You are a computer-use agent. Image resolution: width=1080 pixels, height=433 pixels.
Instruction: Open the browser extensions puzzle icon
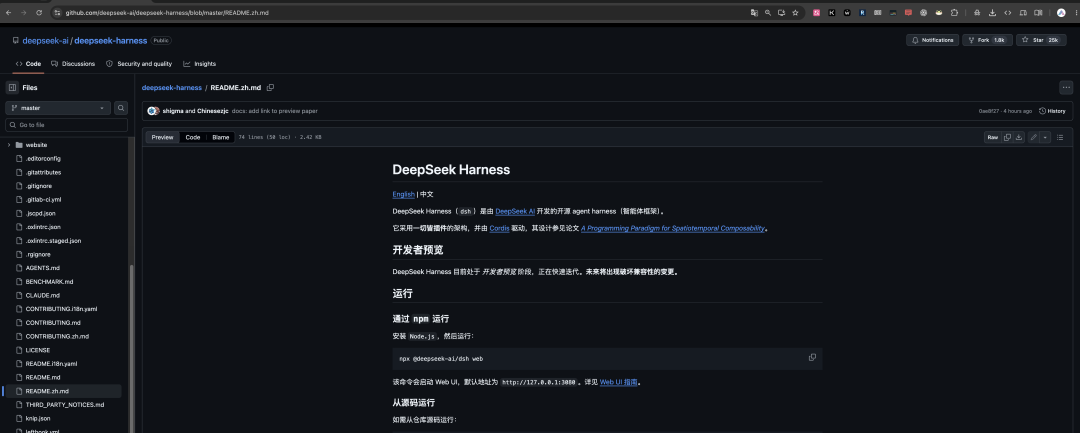pos(954,12)
